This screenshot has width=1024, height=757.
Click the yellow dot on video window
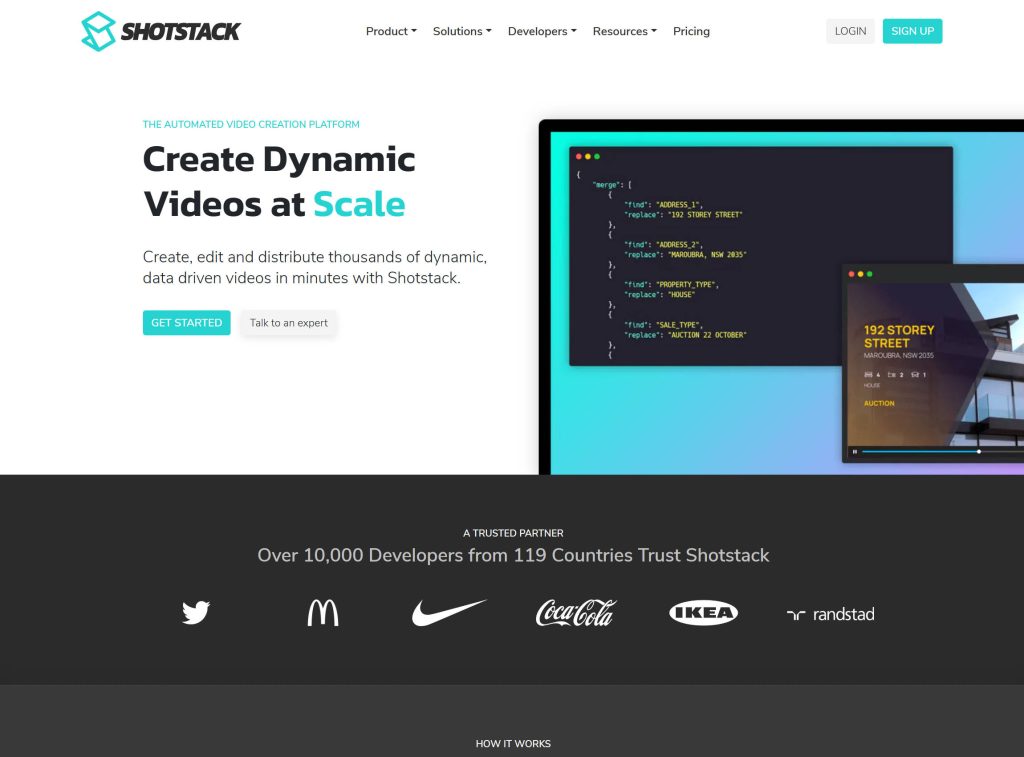861,274
